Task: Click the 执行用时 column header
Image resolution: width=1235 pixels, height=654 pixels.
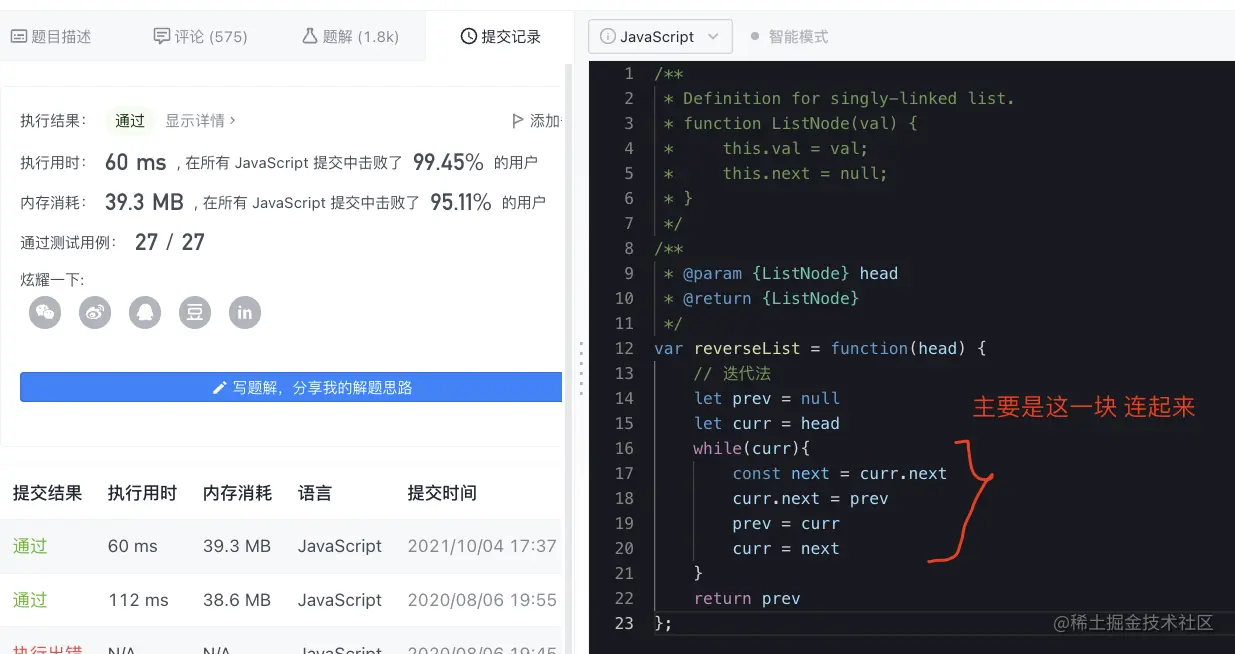Action: (x=142, y=493)
